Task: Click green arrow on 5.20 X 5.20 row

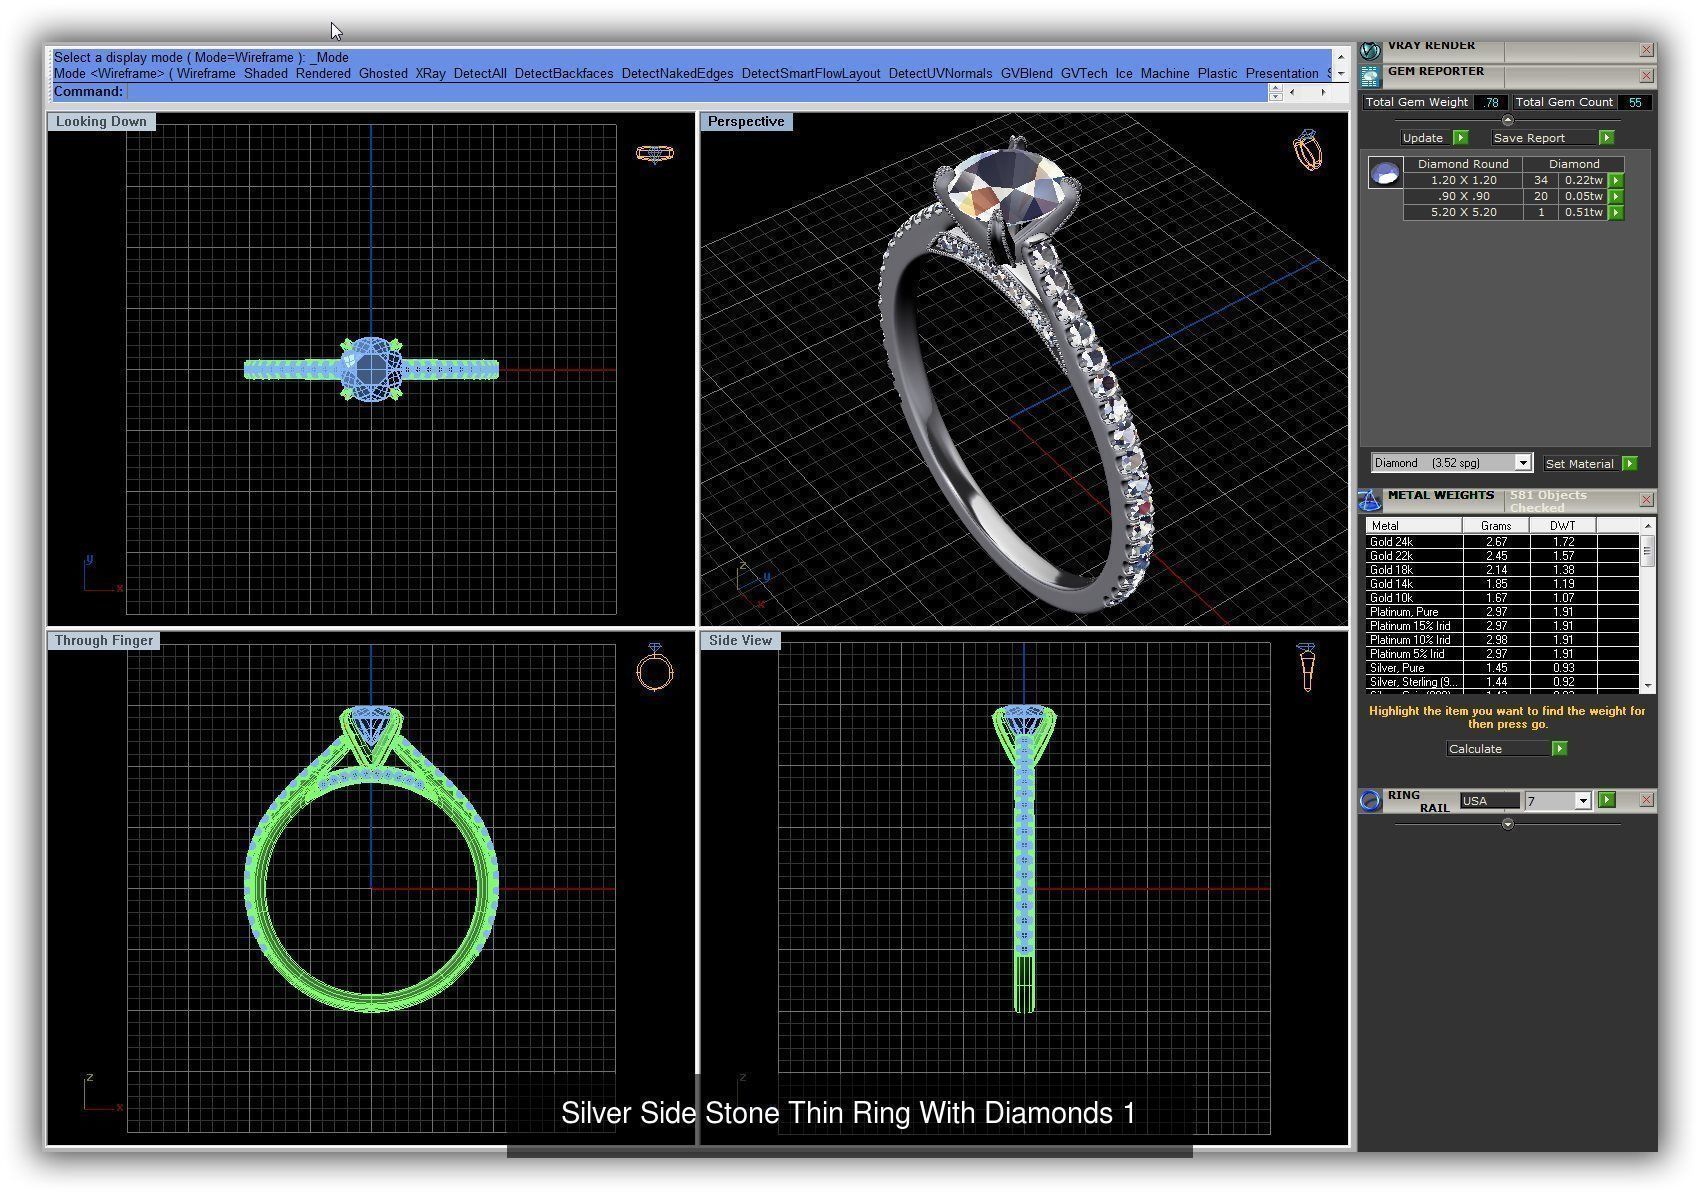Action: coord(1616,213)
